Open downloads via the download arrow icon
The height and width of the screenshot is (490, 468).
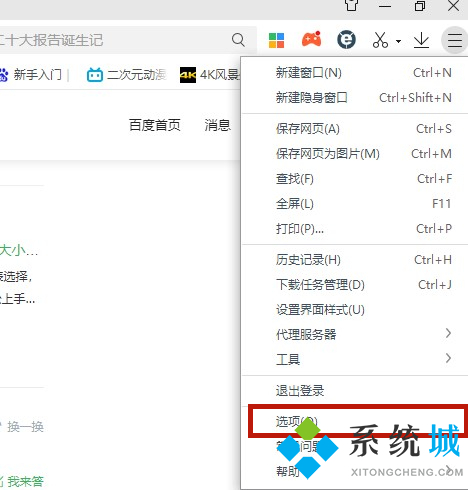421,40
